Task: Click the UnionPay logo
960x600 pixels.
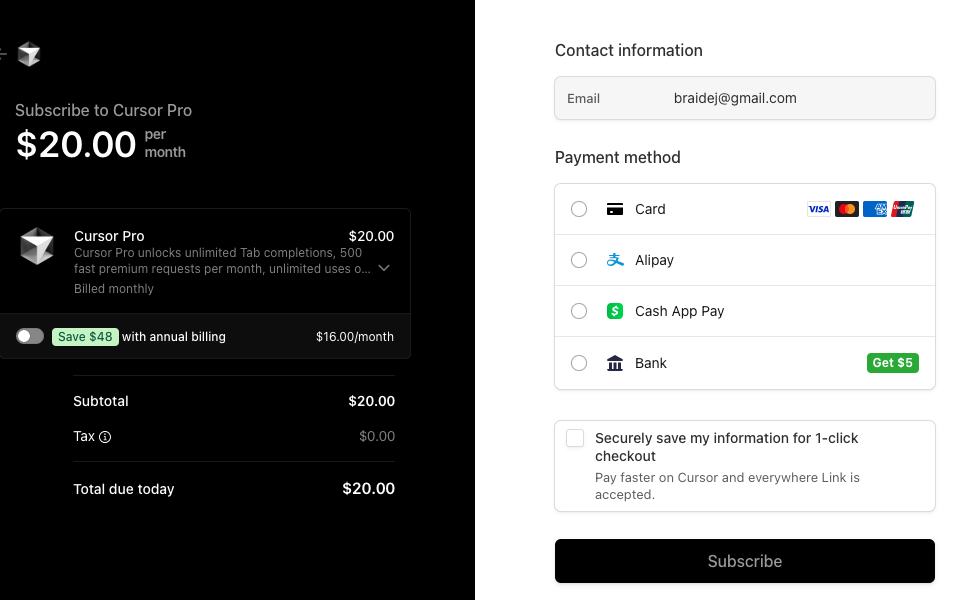Action: pyautogui.click(x=902, y=209)
